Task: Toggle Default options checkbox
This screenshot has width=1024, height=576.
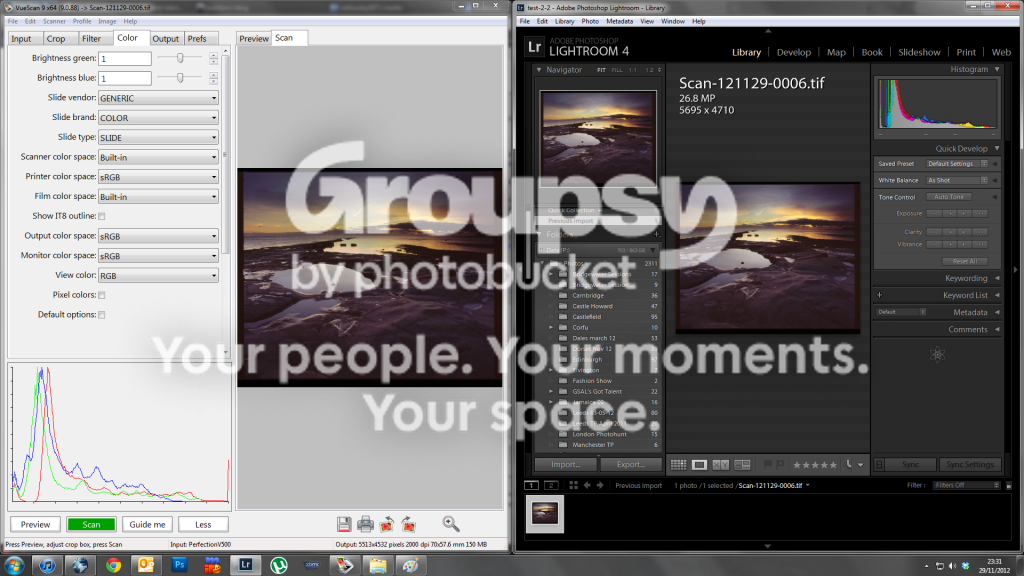Action: click(x=102, y=315)
